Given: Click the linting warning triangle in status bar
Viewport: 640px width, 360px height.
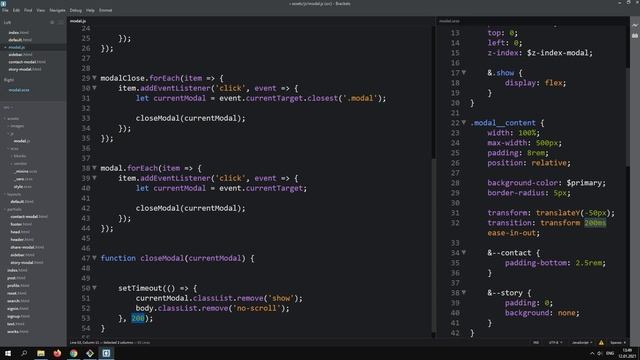Looking at the screenshot, I should 601,342.
